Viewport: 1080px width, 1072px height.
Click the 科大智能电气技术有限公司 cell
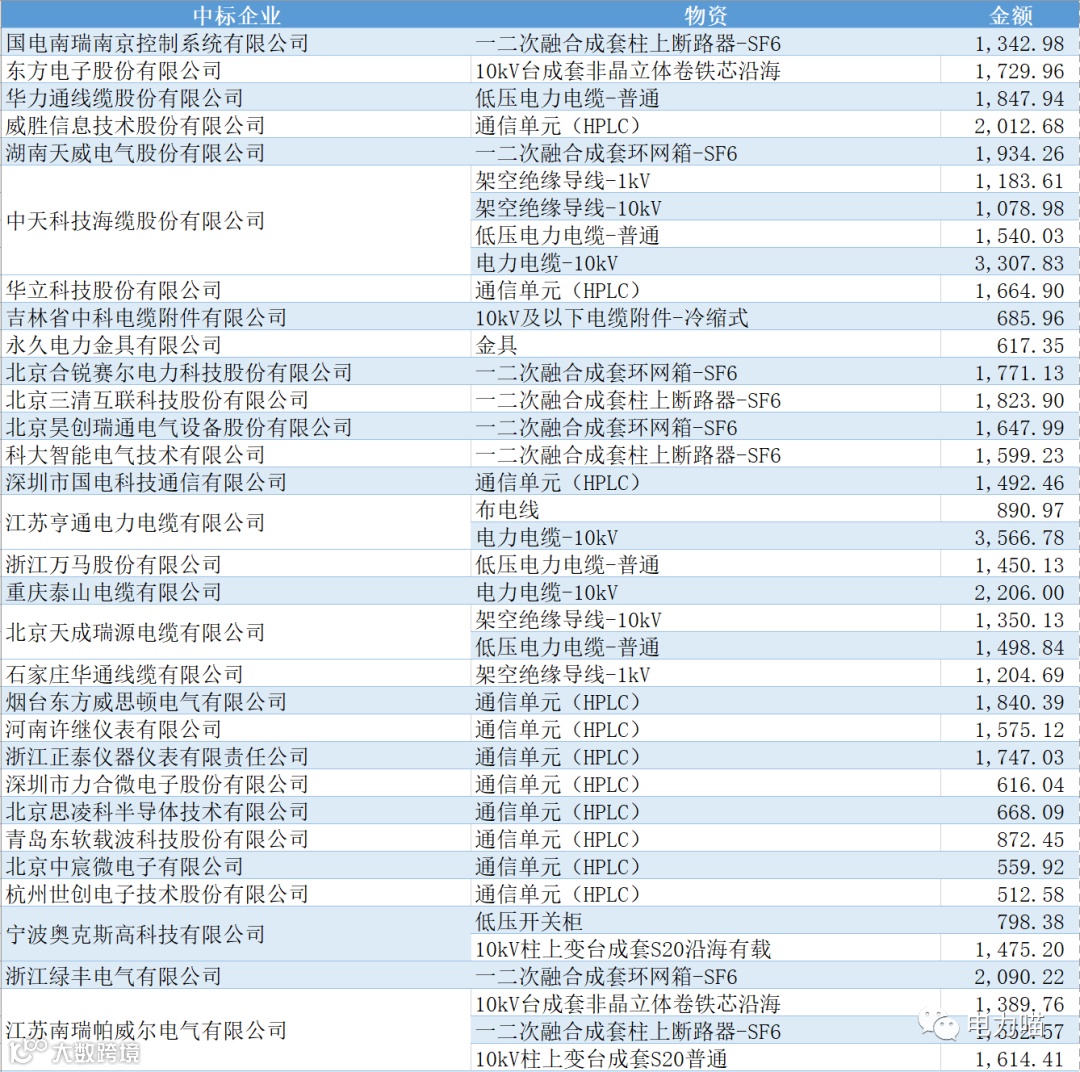[x=236, y=454]
